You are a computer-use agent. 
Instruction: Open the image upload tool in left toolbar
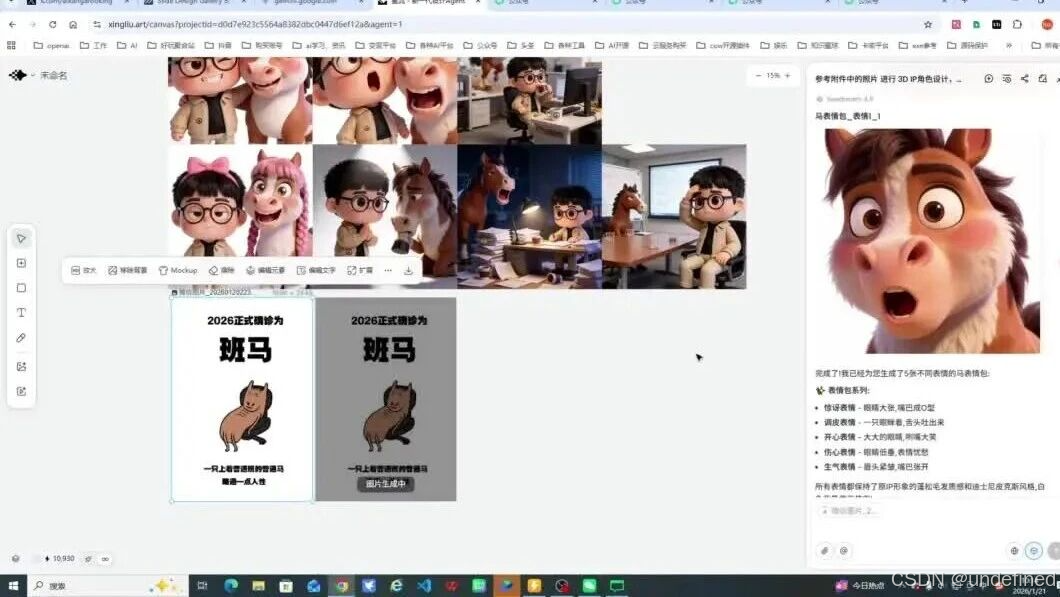(x=22, y=366)
